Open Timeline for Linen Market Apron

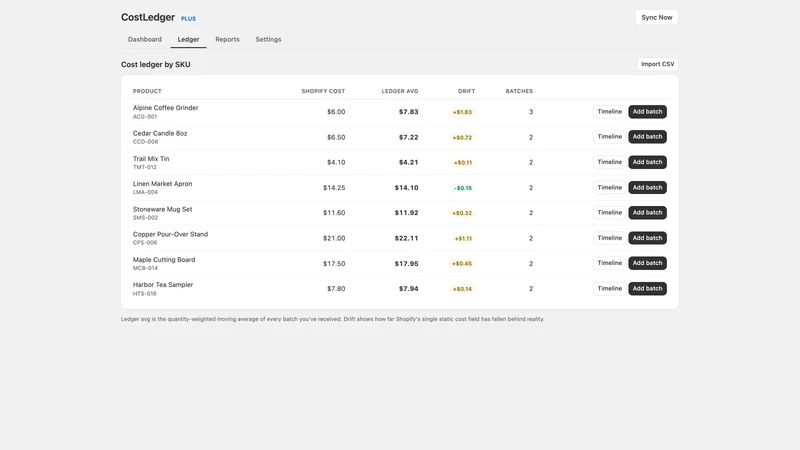point(609,188)
